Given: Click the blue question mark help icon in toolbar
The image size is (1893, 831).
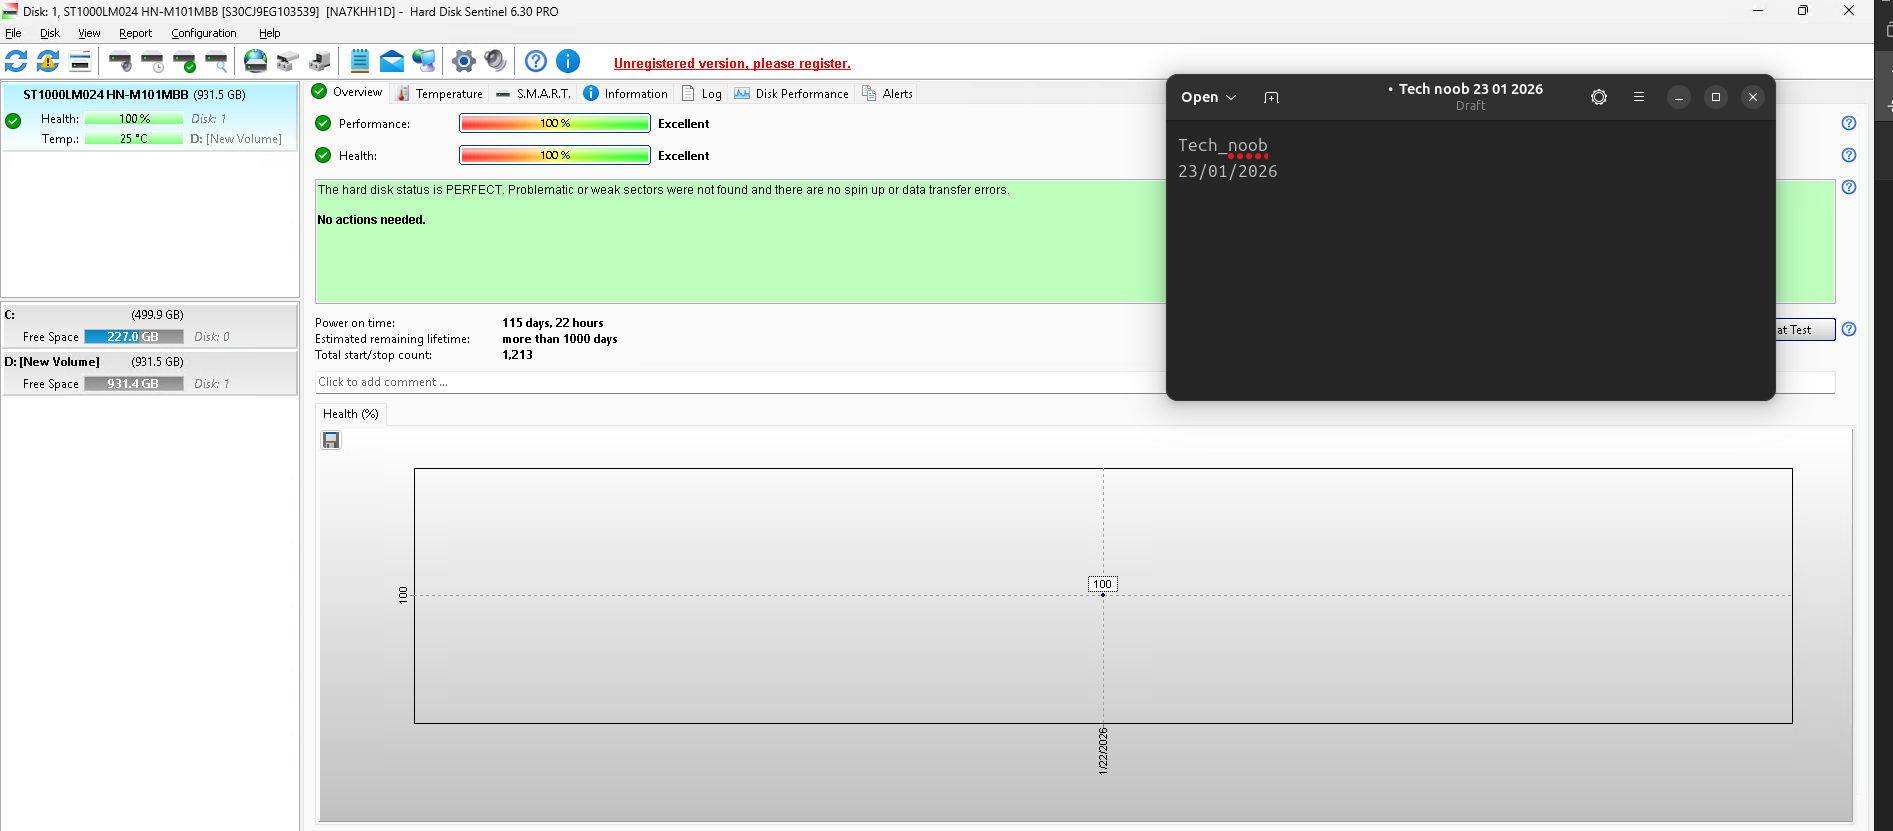Looking at the screenshot, I should (536, 62).
